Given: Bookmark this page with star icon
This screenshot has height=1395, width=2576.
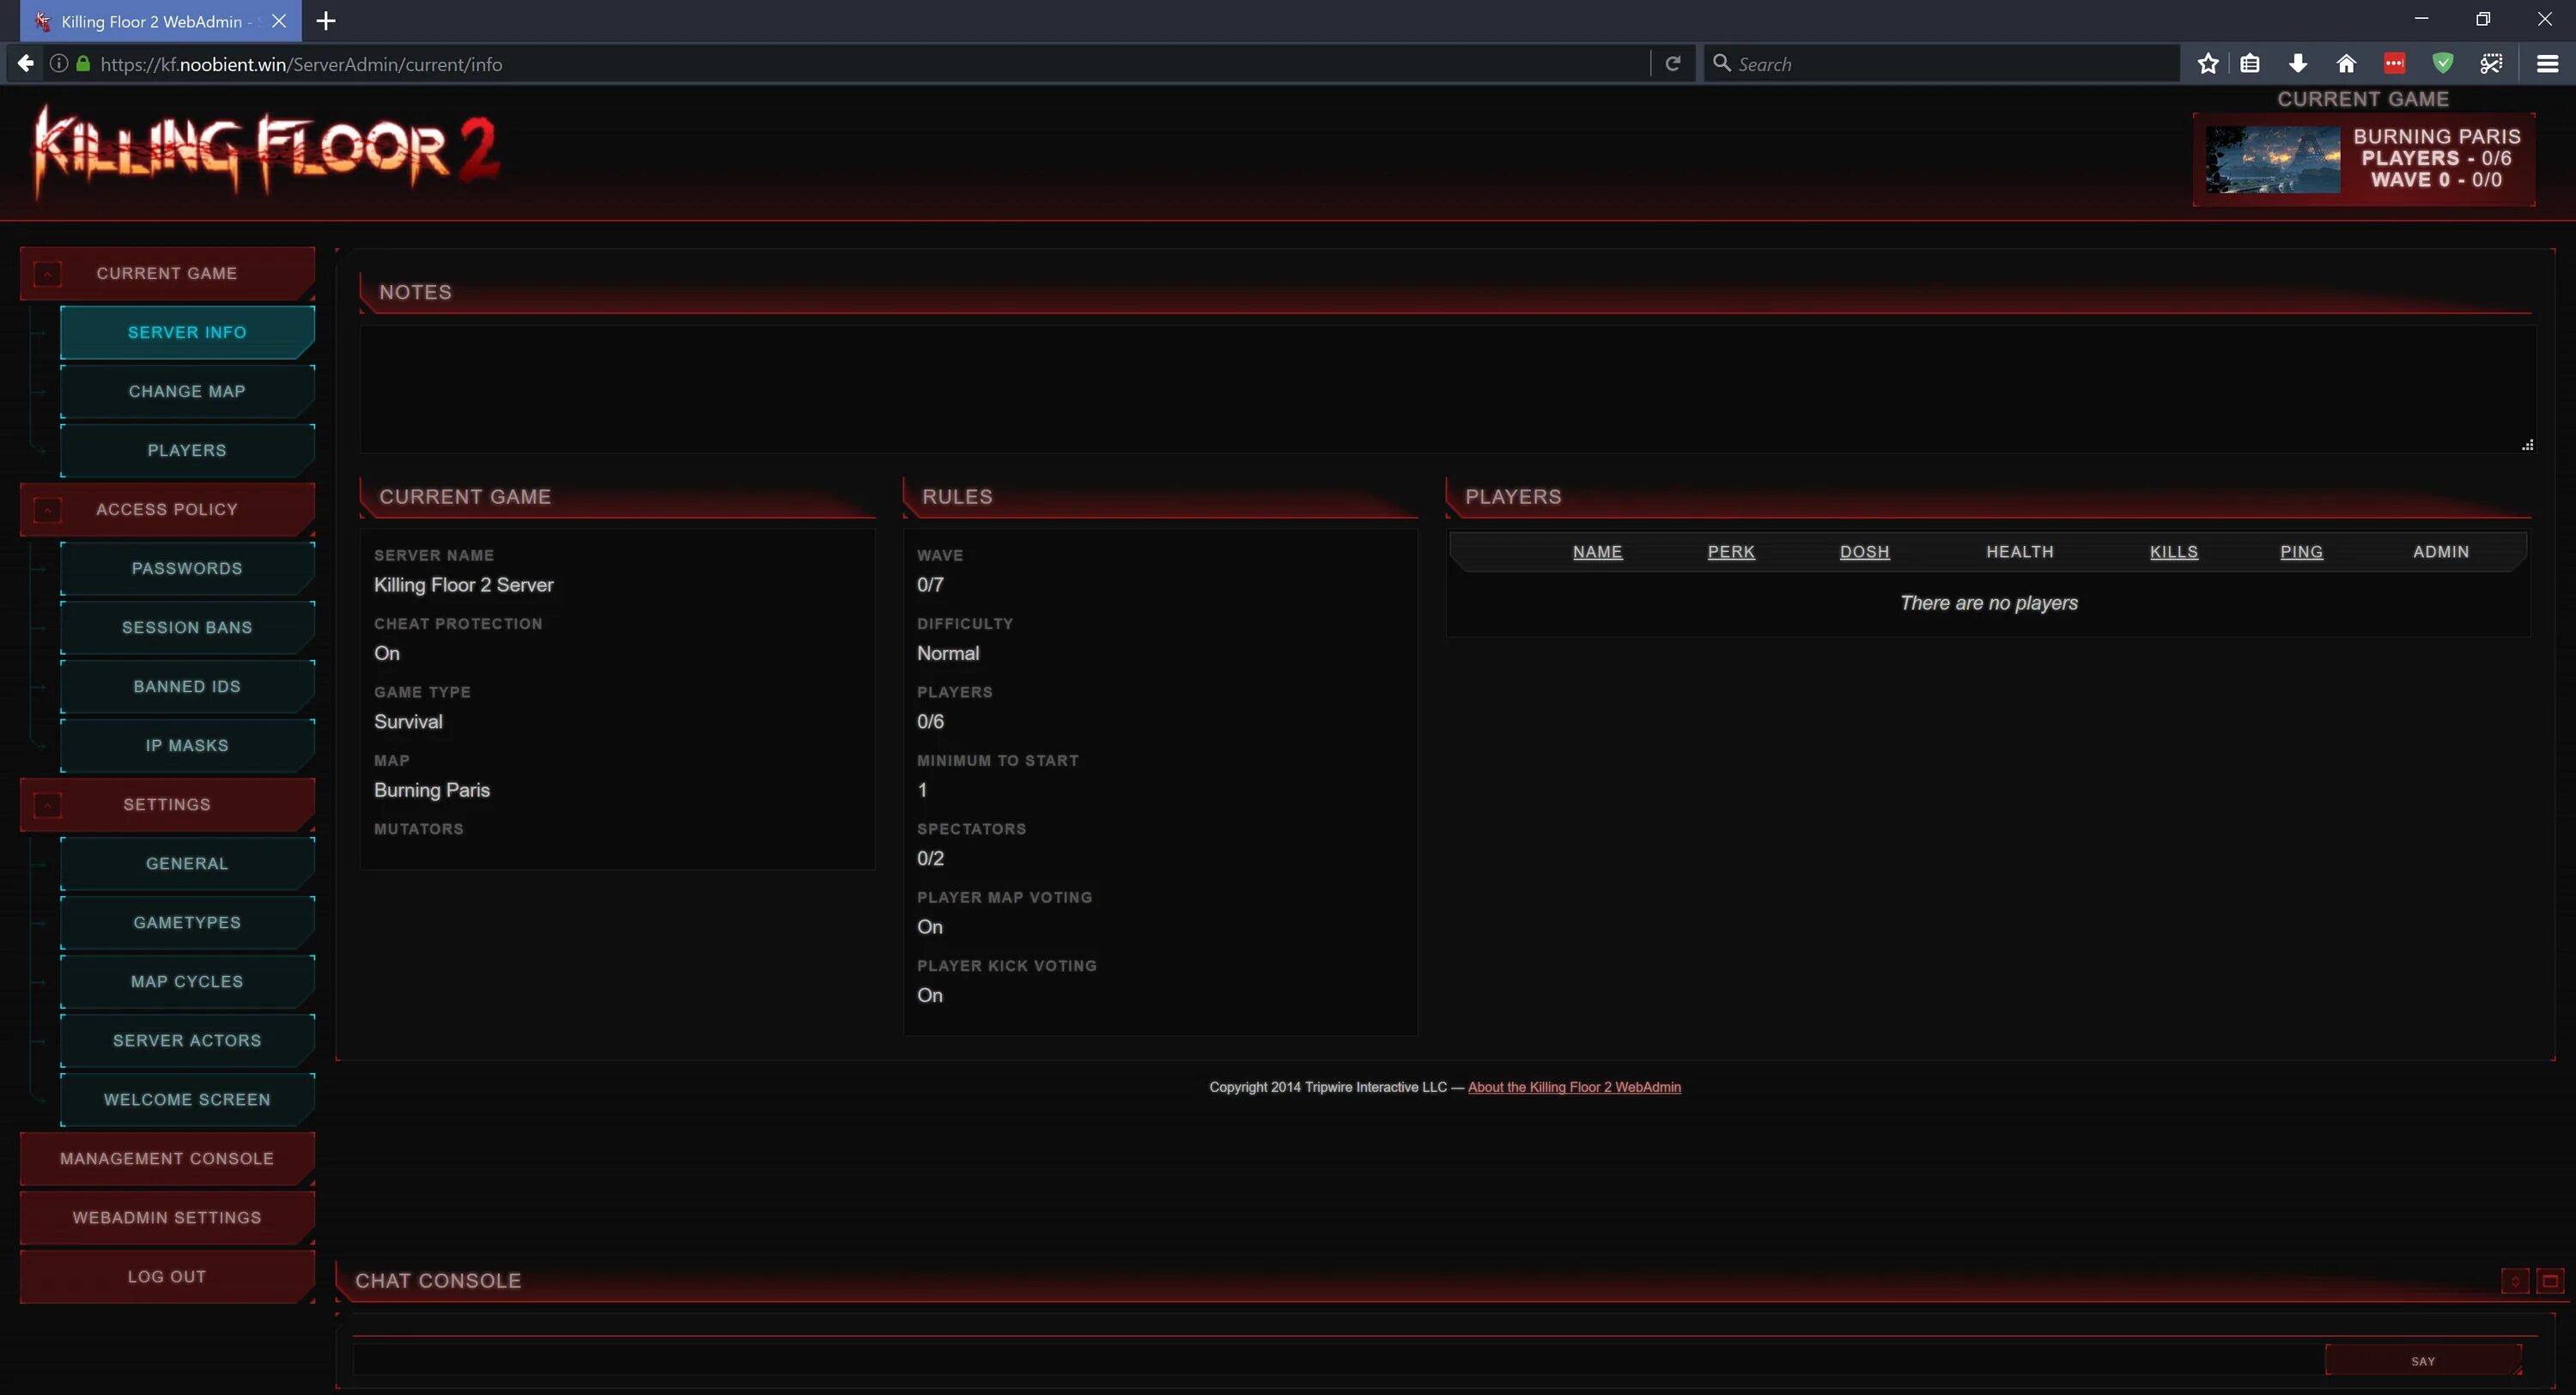Looking at the screenshot, I should (2208, 64).
